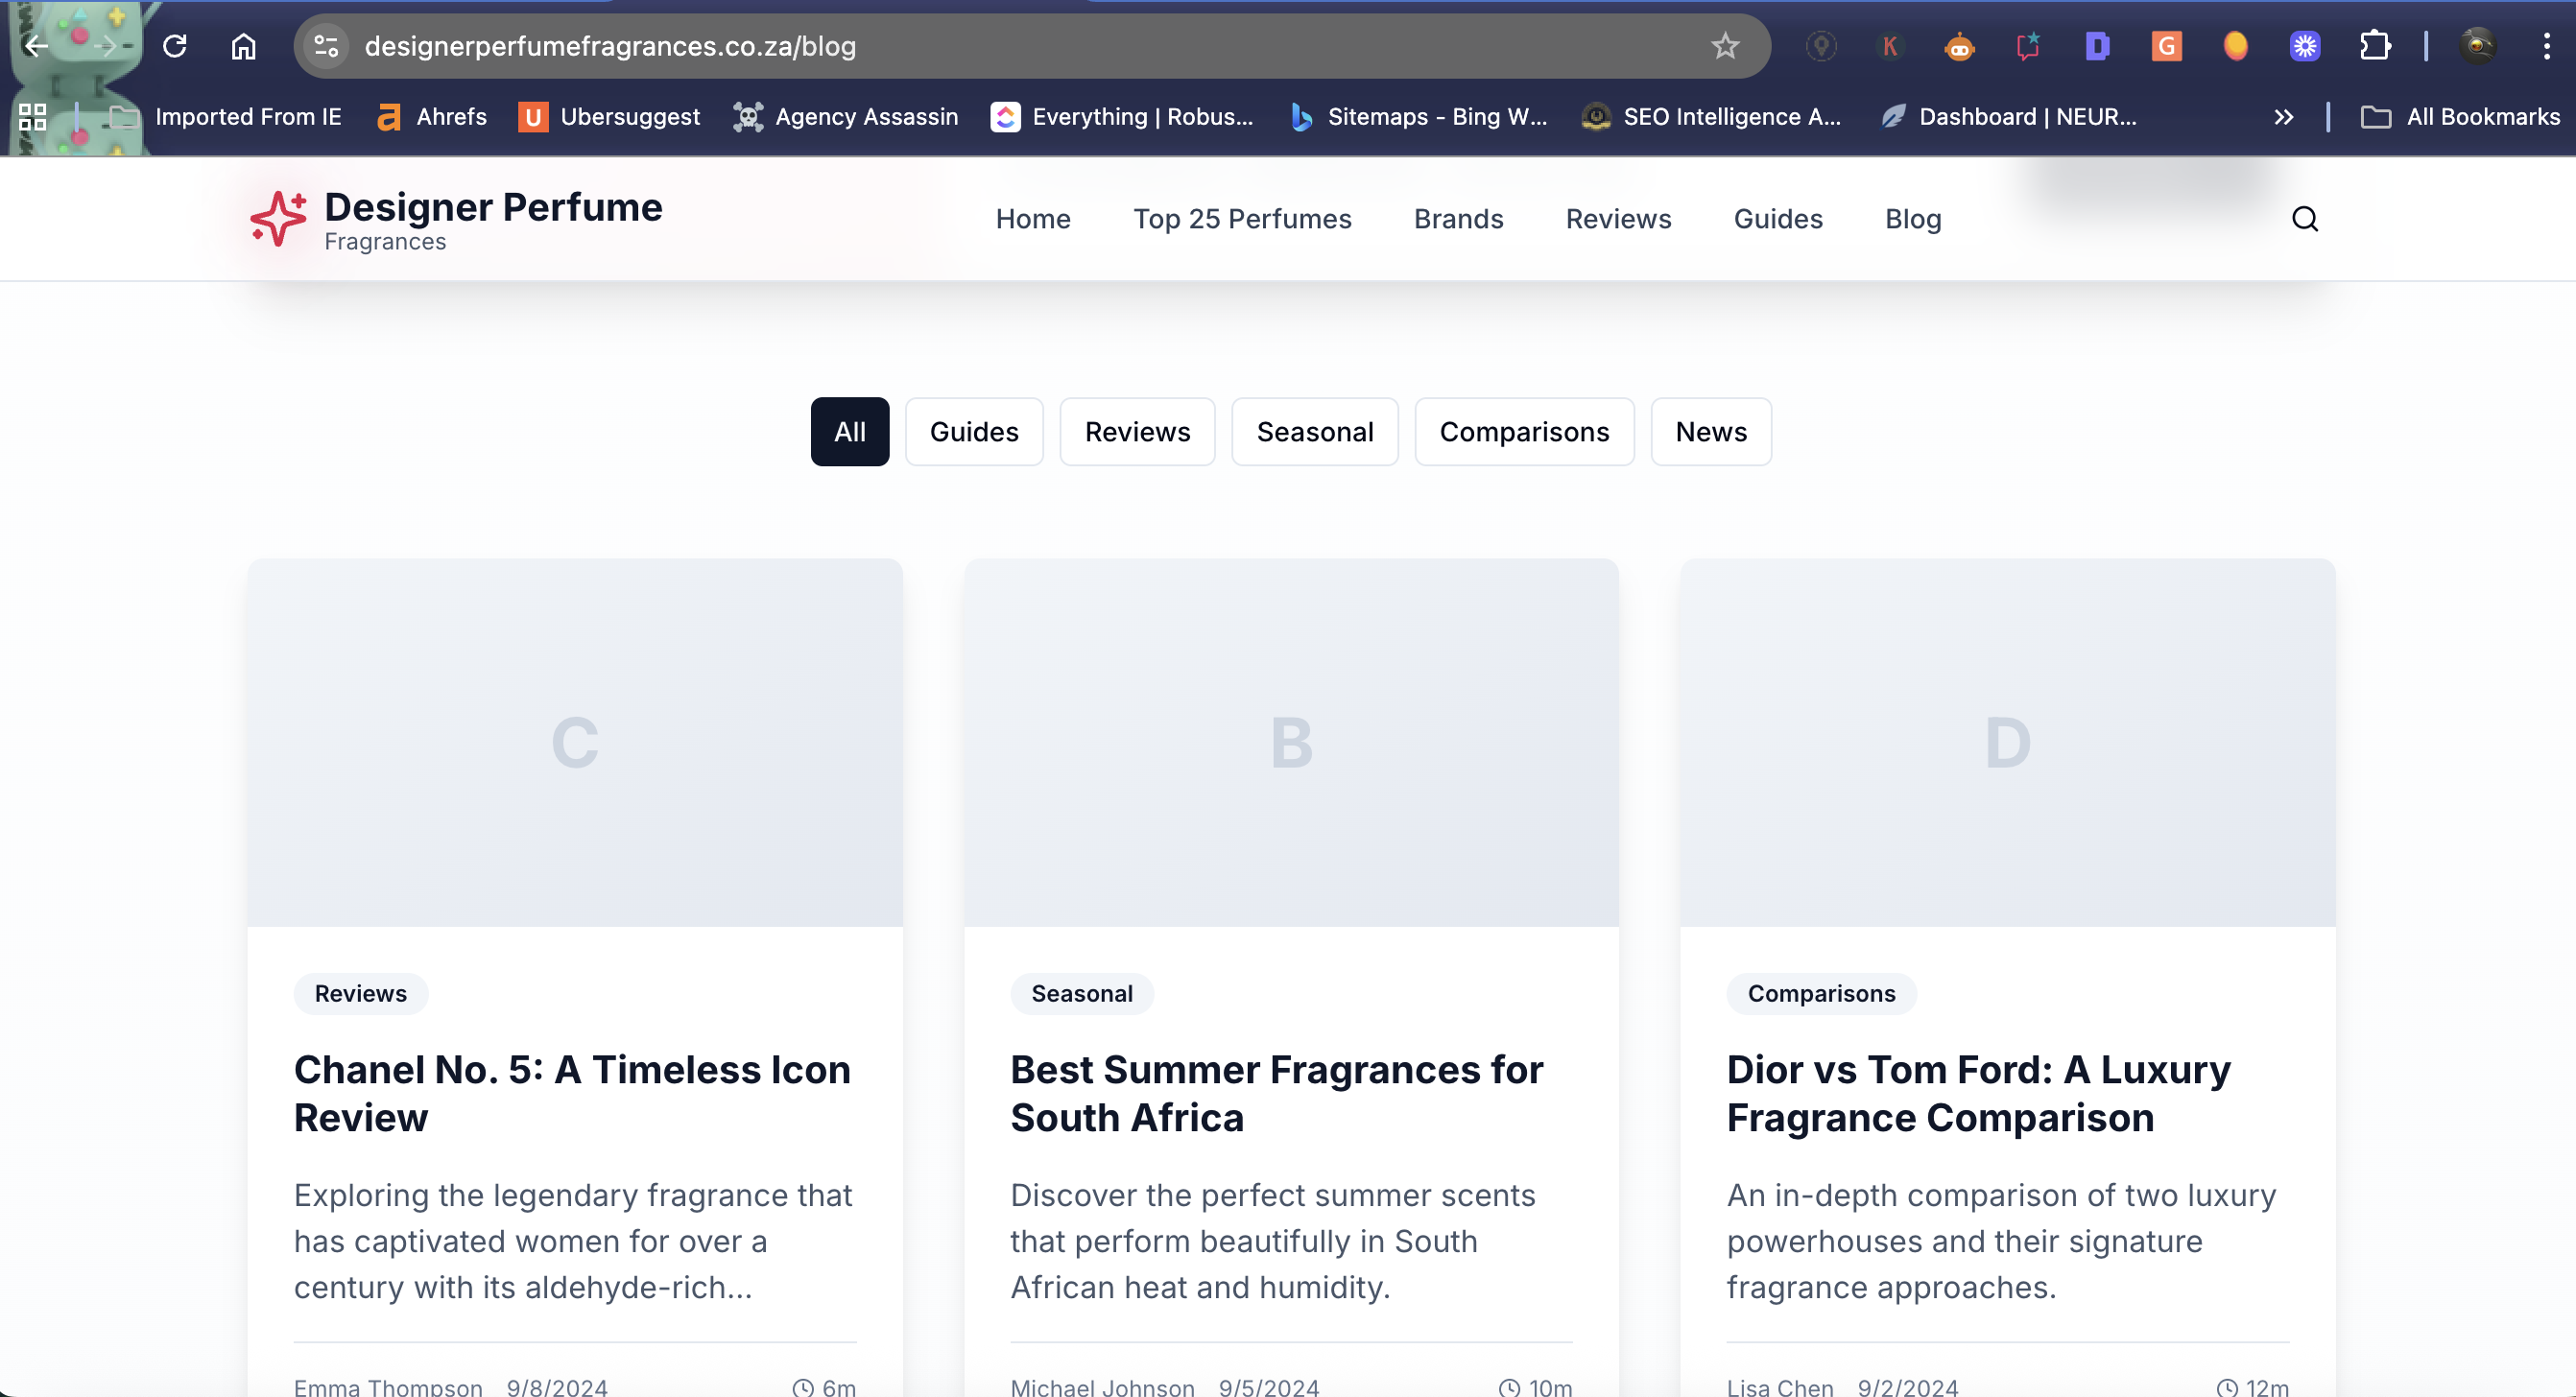Image resolution: width=2576 pixels, height=1397 pixels.
Task: Open the Chrome three-dot menu
Action: pyautogui.click(x=2546, y=46)
